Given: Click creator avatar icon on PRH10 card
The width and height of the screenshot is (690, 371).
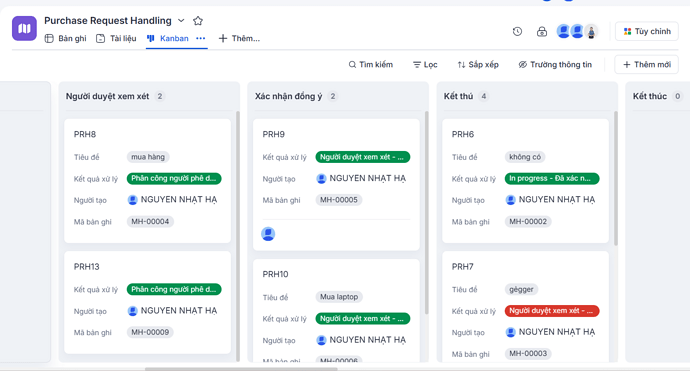Looking at the screenshot, I should [x=321, y=340].
